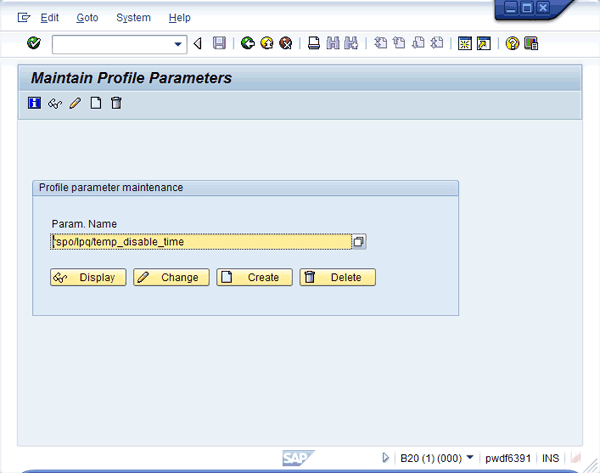This screenshot has width=600, height=473.
Task: Click the Display glasses icon in application toolbar
Action: pyautogui.click(x=55, y=103)
